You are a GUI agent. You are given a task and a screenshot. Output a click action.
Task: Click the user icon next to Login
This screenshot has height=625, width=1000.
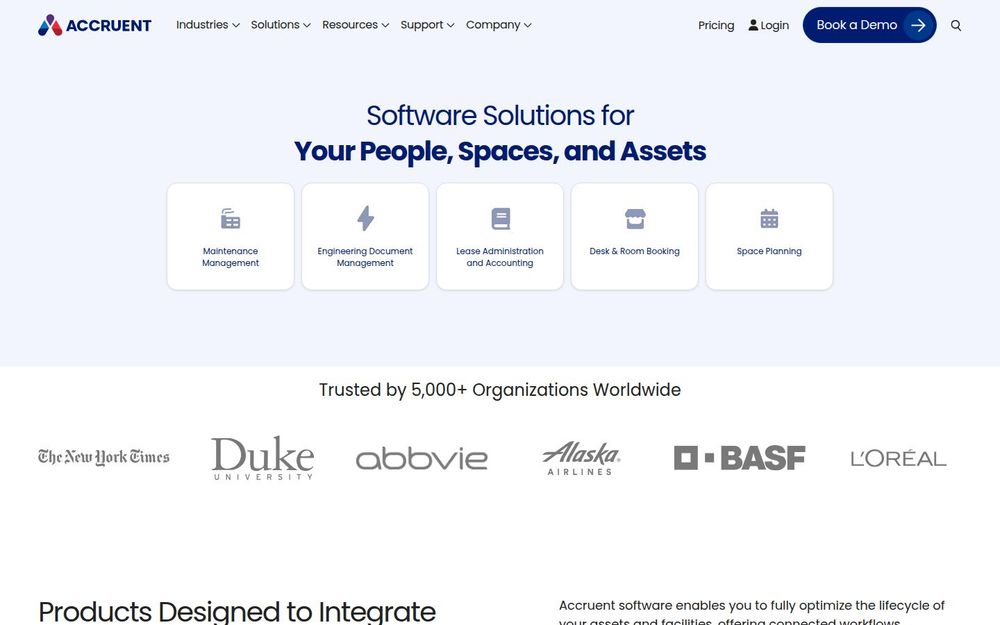pyautogui.click(x=753, y=25)
